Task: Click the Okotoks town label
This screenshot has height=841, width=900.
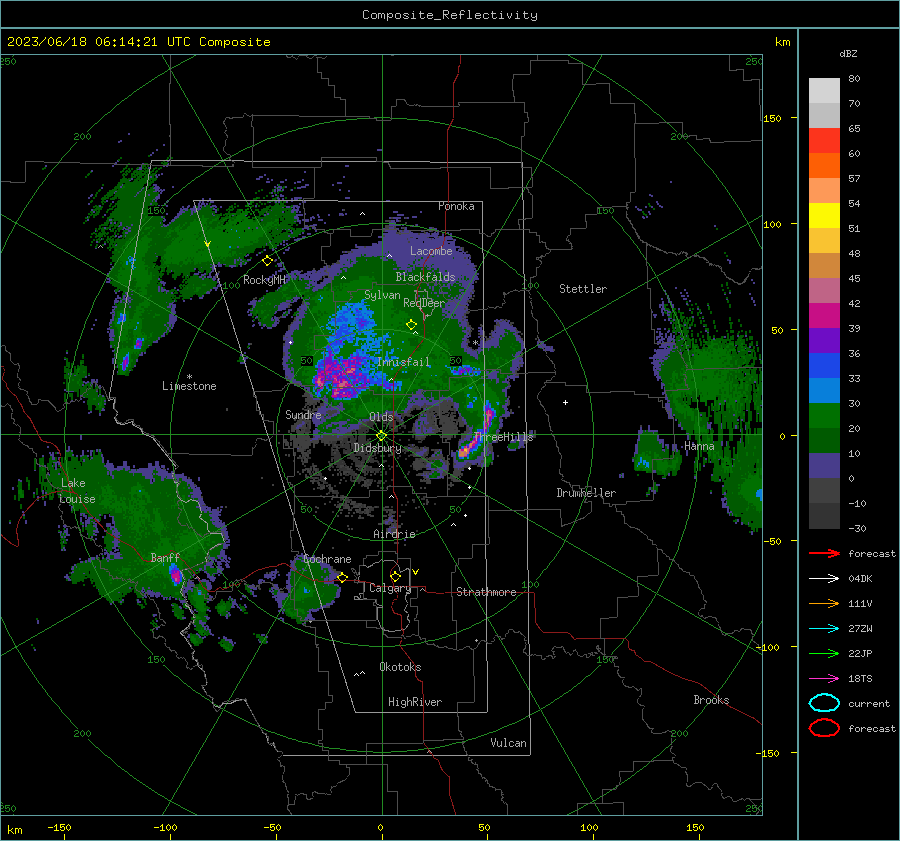Action: tap(400, 667)
